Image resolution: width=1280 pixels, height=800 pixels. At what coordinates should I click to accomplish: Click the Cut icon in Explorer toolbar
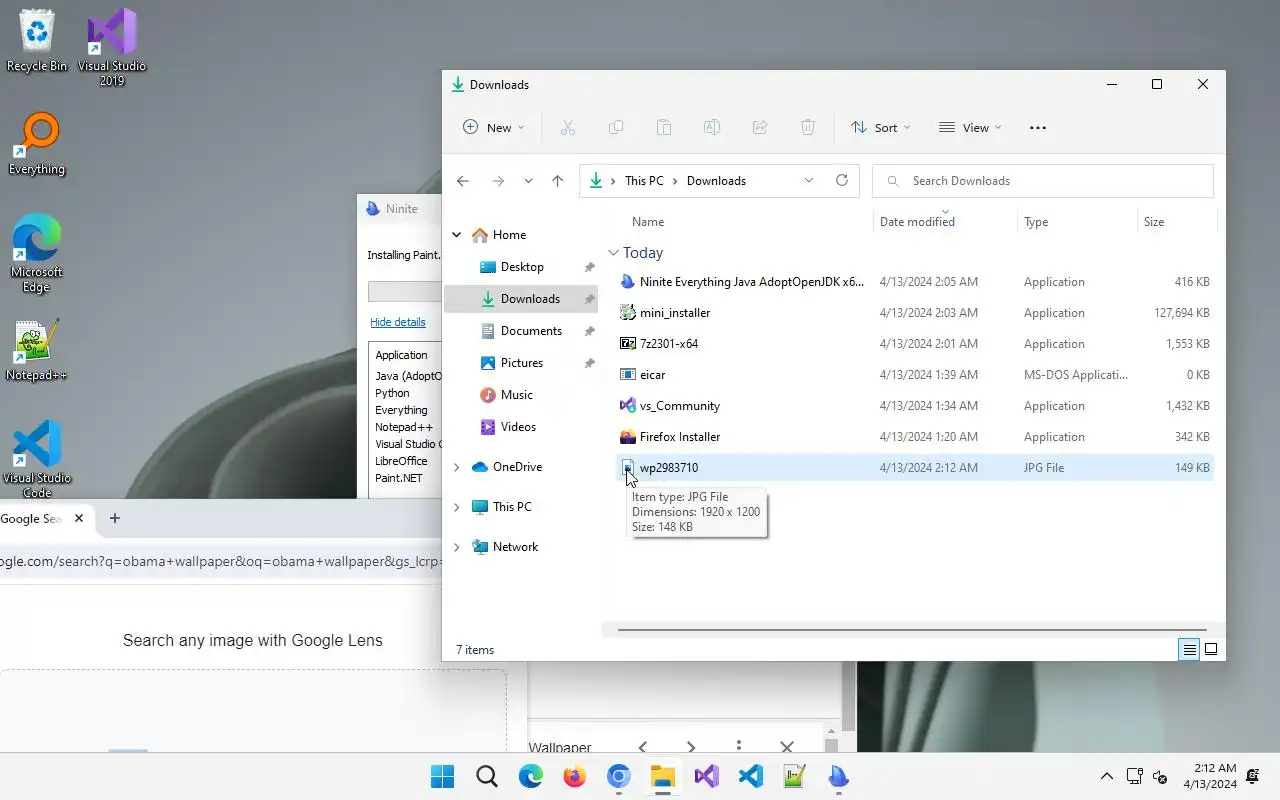tap(568, 128)
